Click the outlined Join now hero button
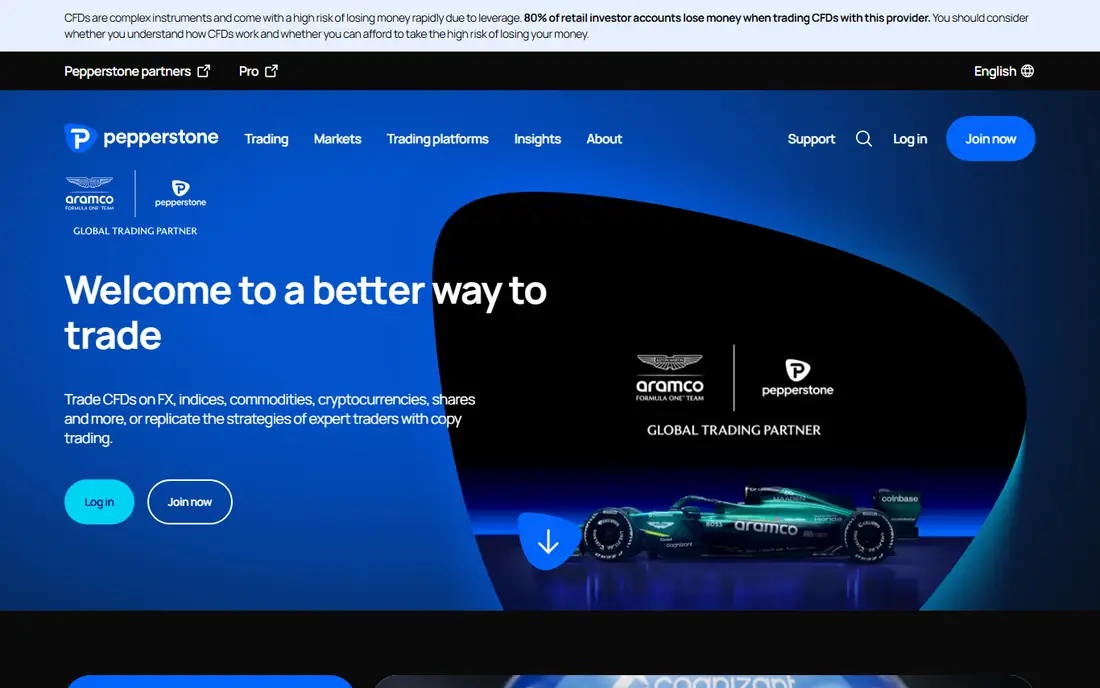The height and width of the screenshot is (688, 1100). (189, 502)
